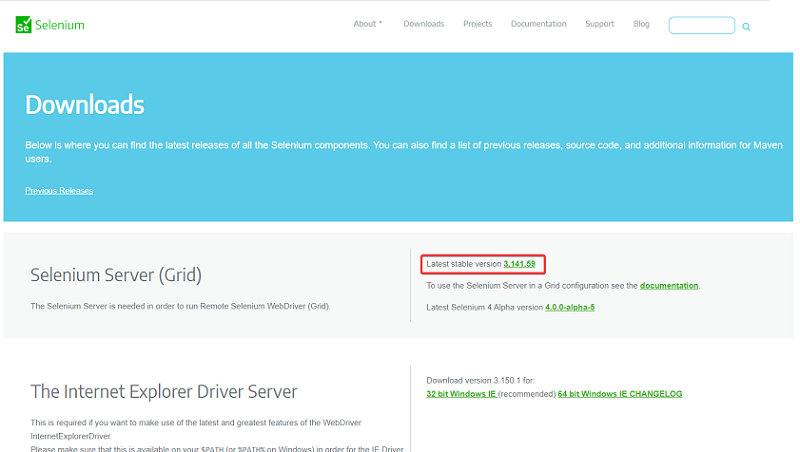The height and width of the screenshot is (452, 800).
Task: Select the Downloads page heading text
Action: click(85, 105)
